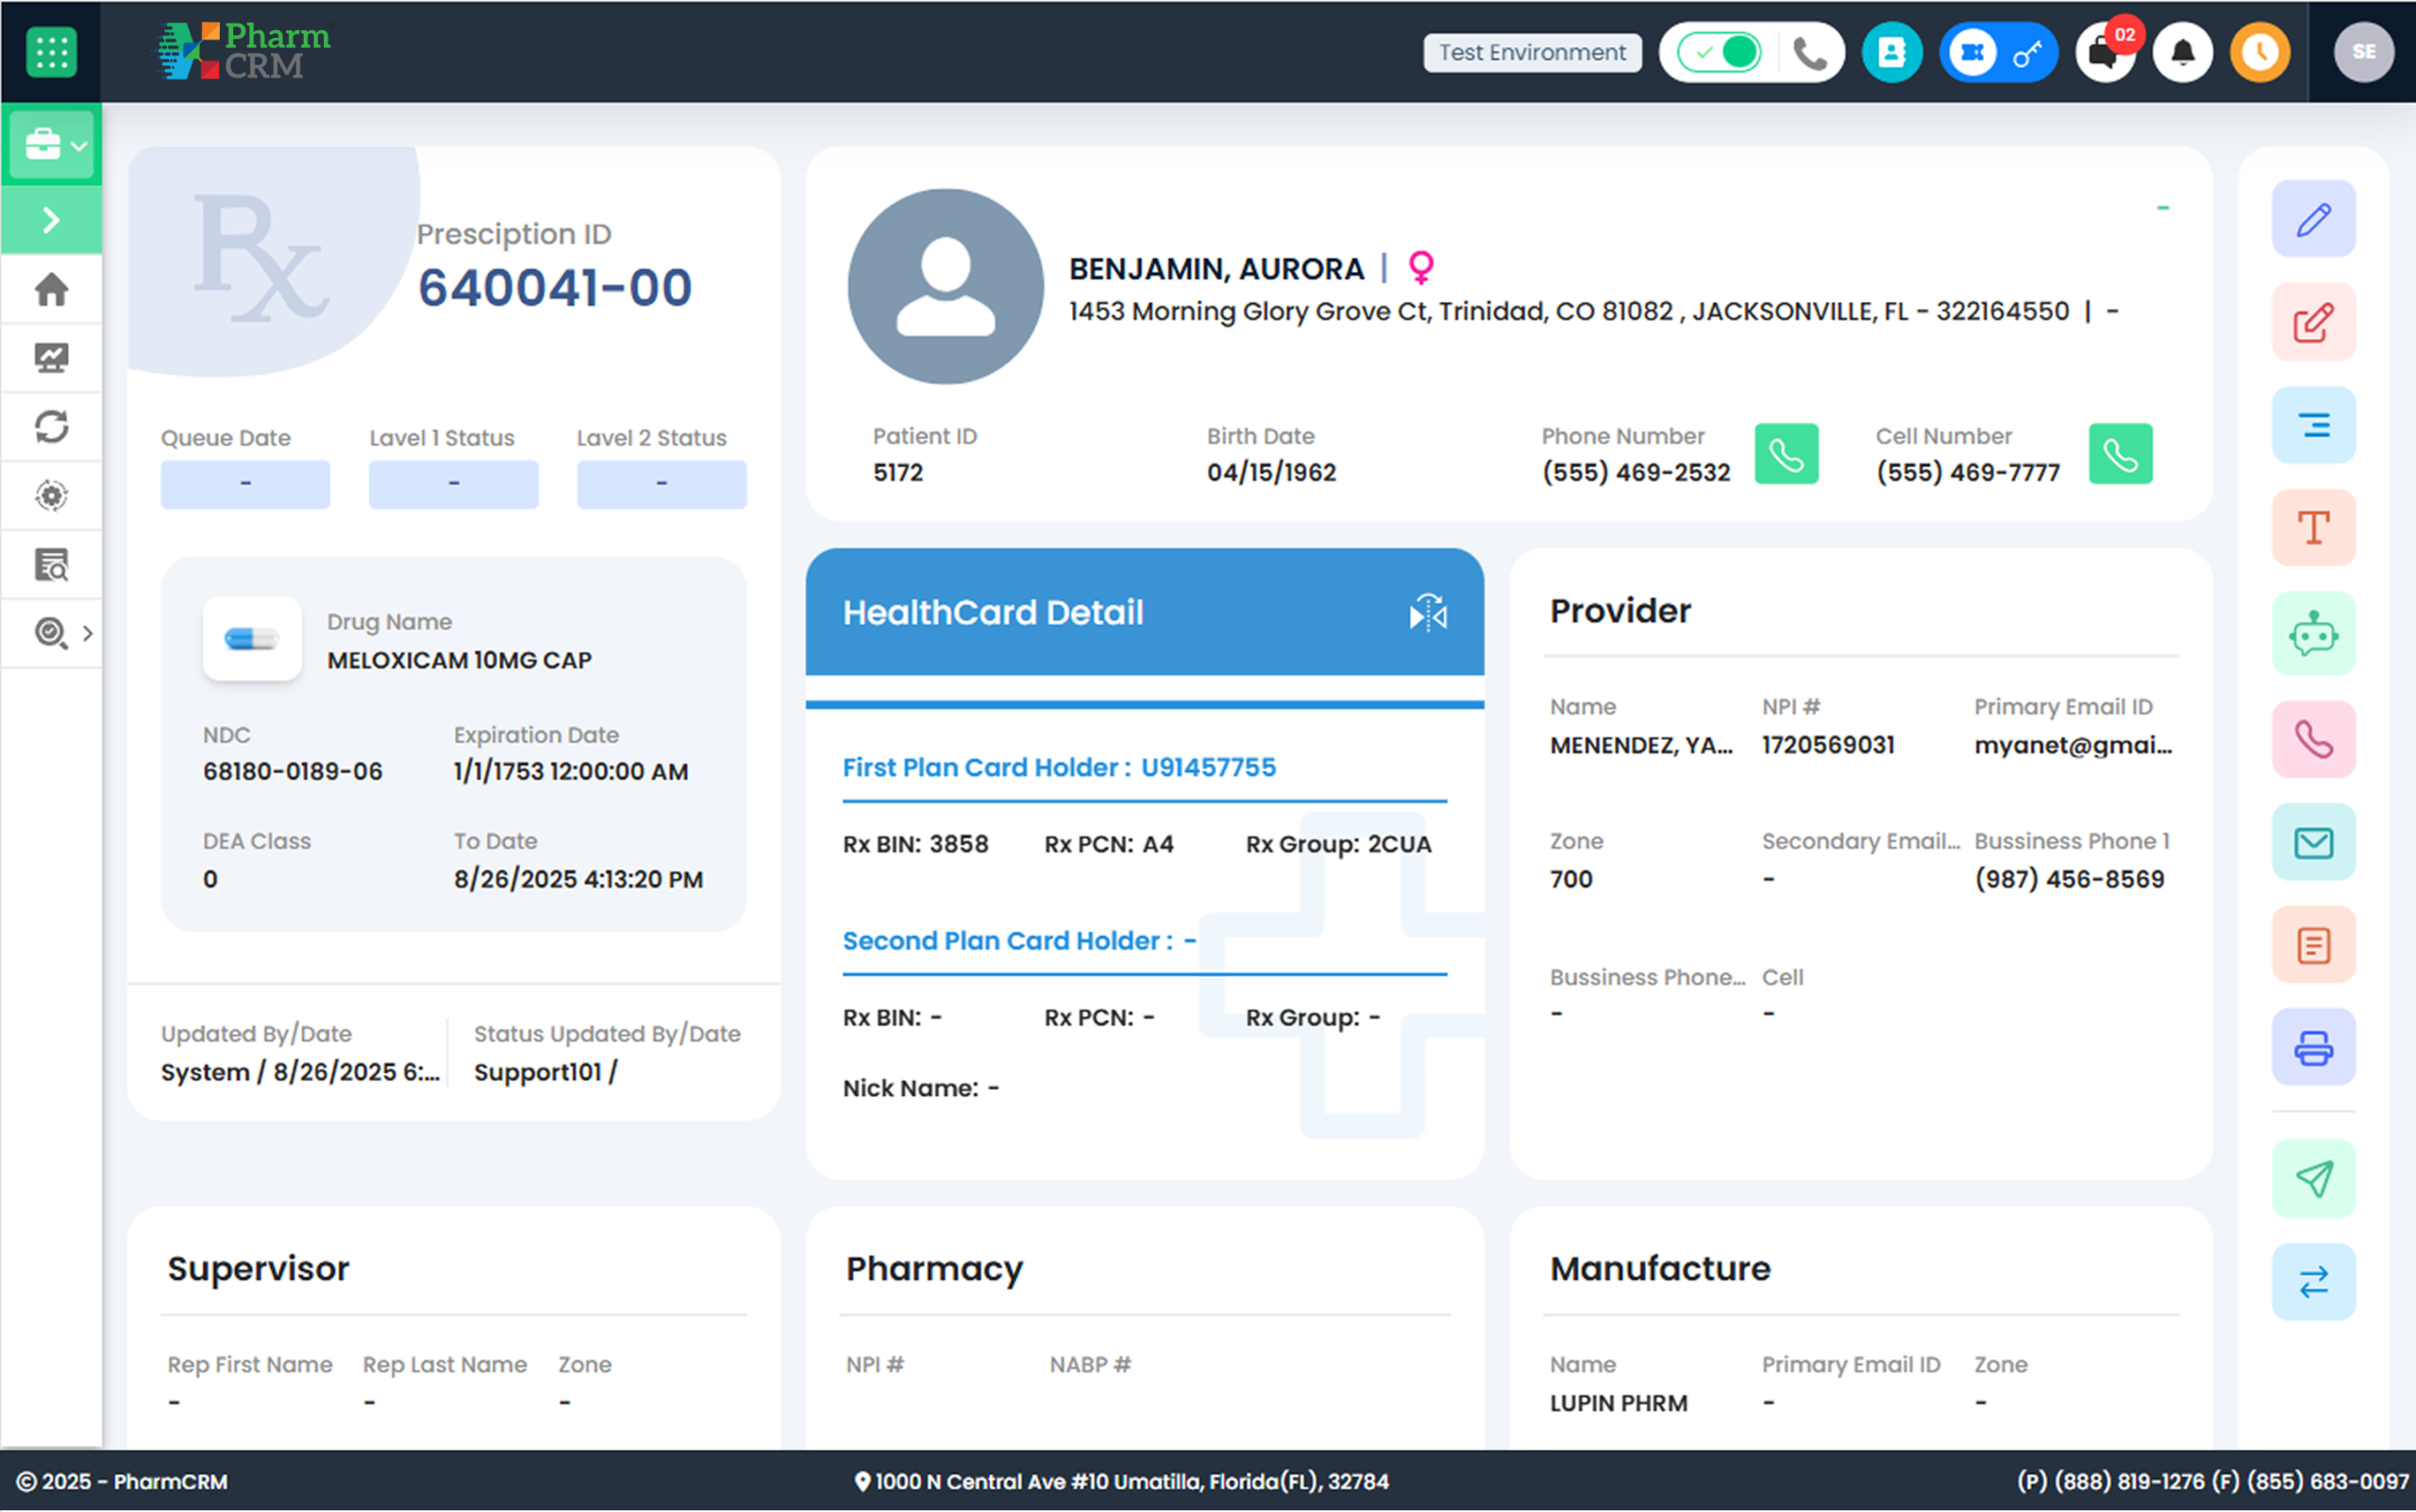
Task: Call Cell Number (555) 469-7777 button
Action: click(2120, 455)
